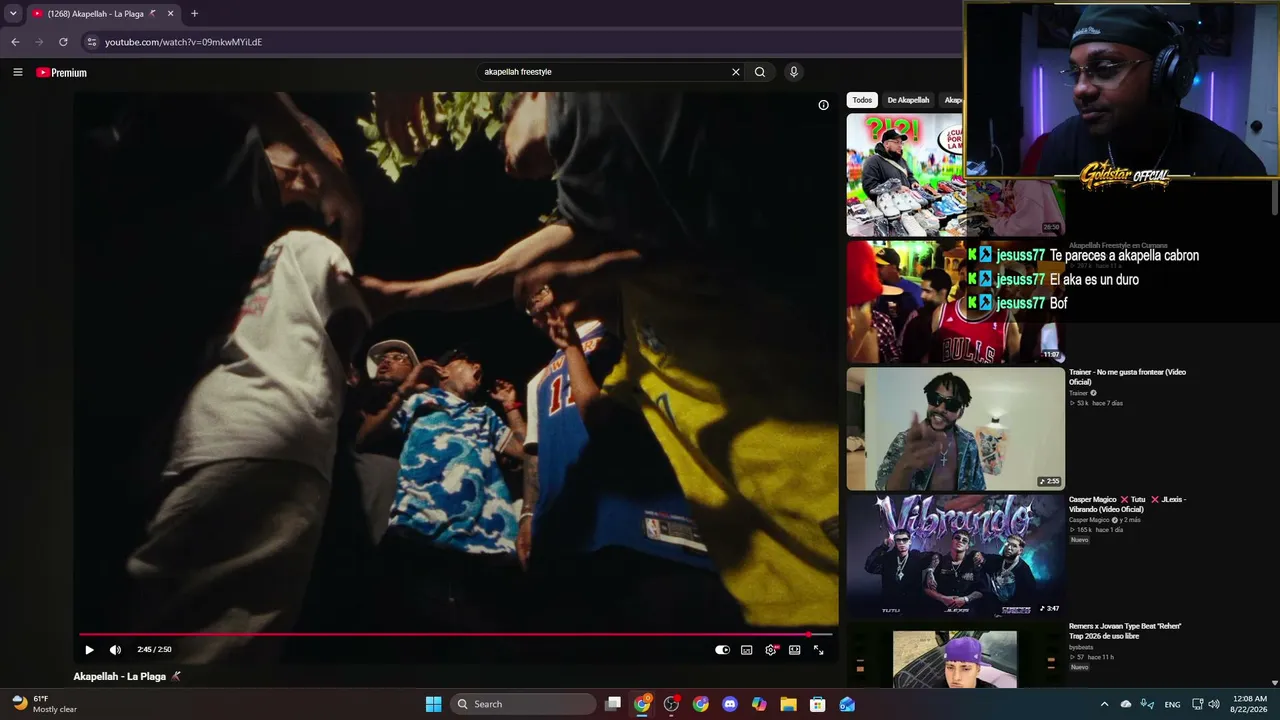The image size is (1280, 720).
Task: Start voice search with microphone
Action: coord(794,72)
